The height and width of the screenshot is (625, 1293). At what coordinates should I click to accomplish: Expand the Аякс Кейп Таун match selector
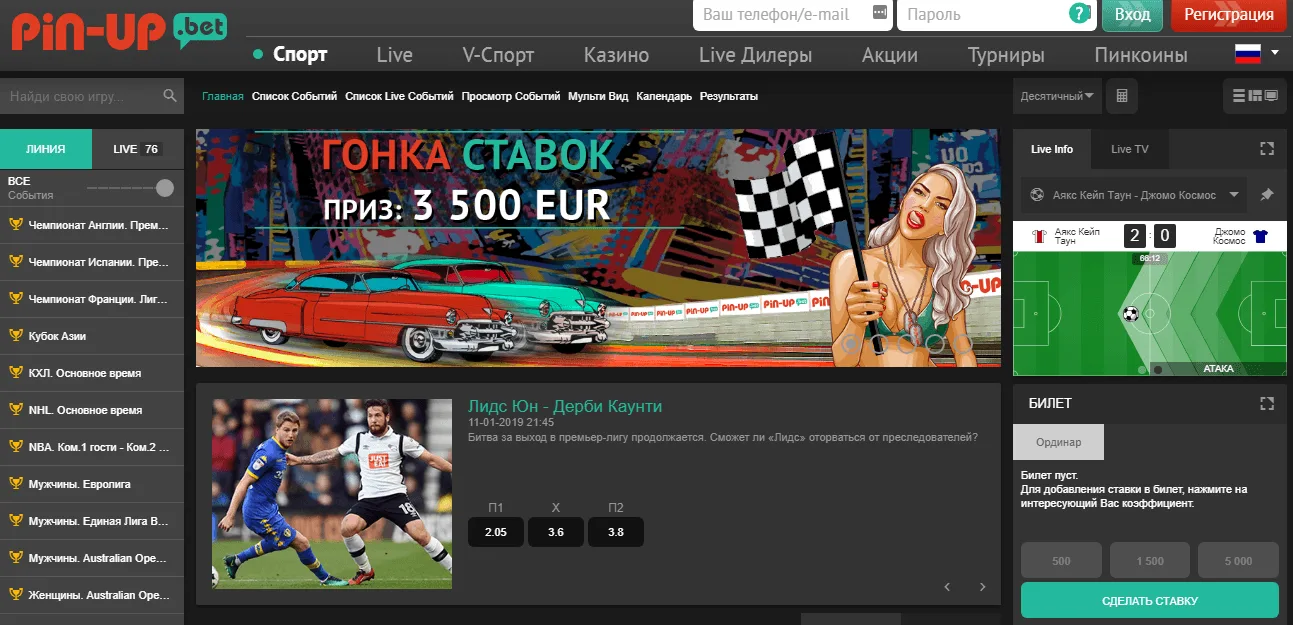1234,194
